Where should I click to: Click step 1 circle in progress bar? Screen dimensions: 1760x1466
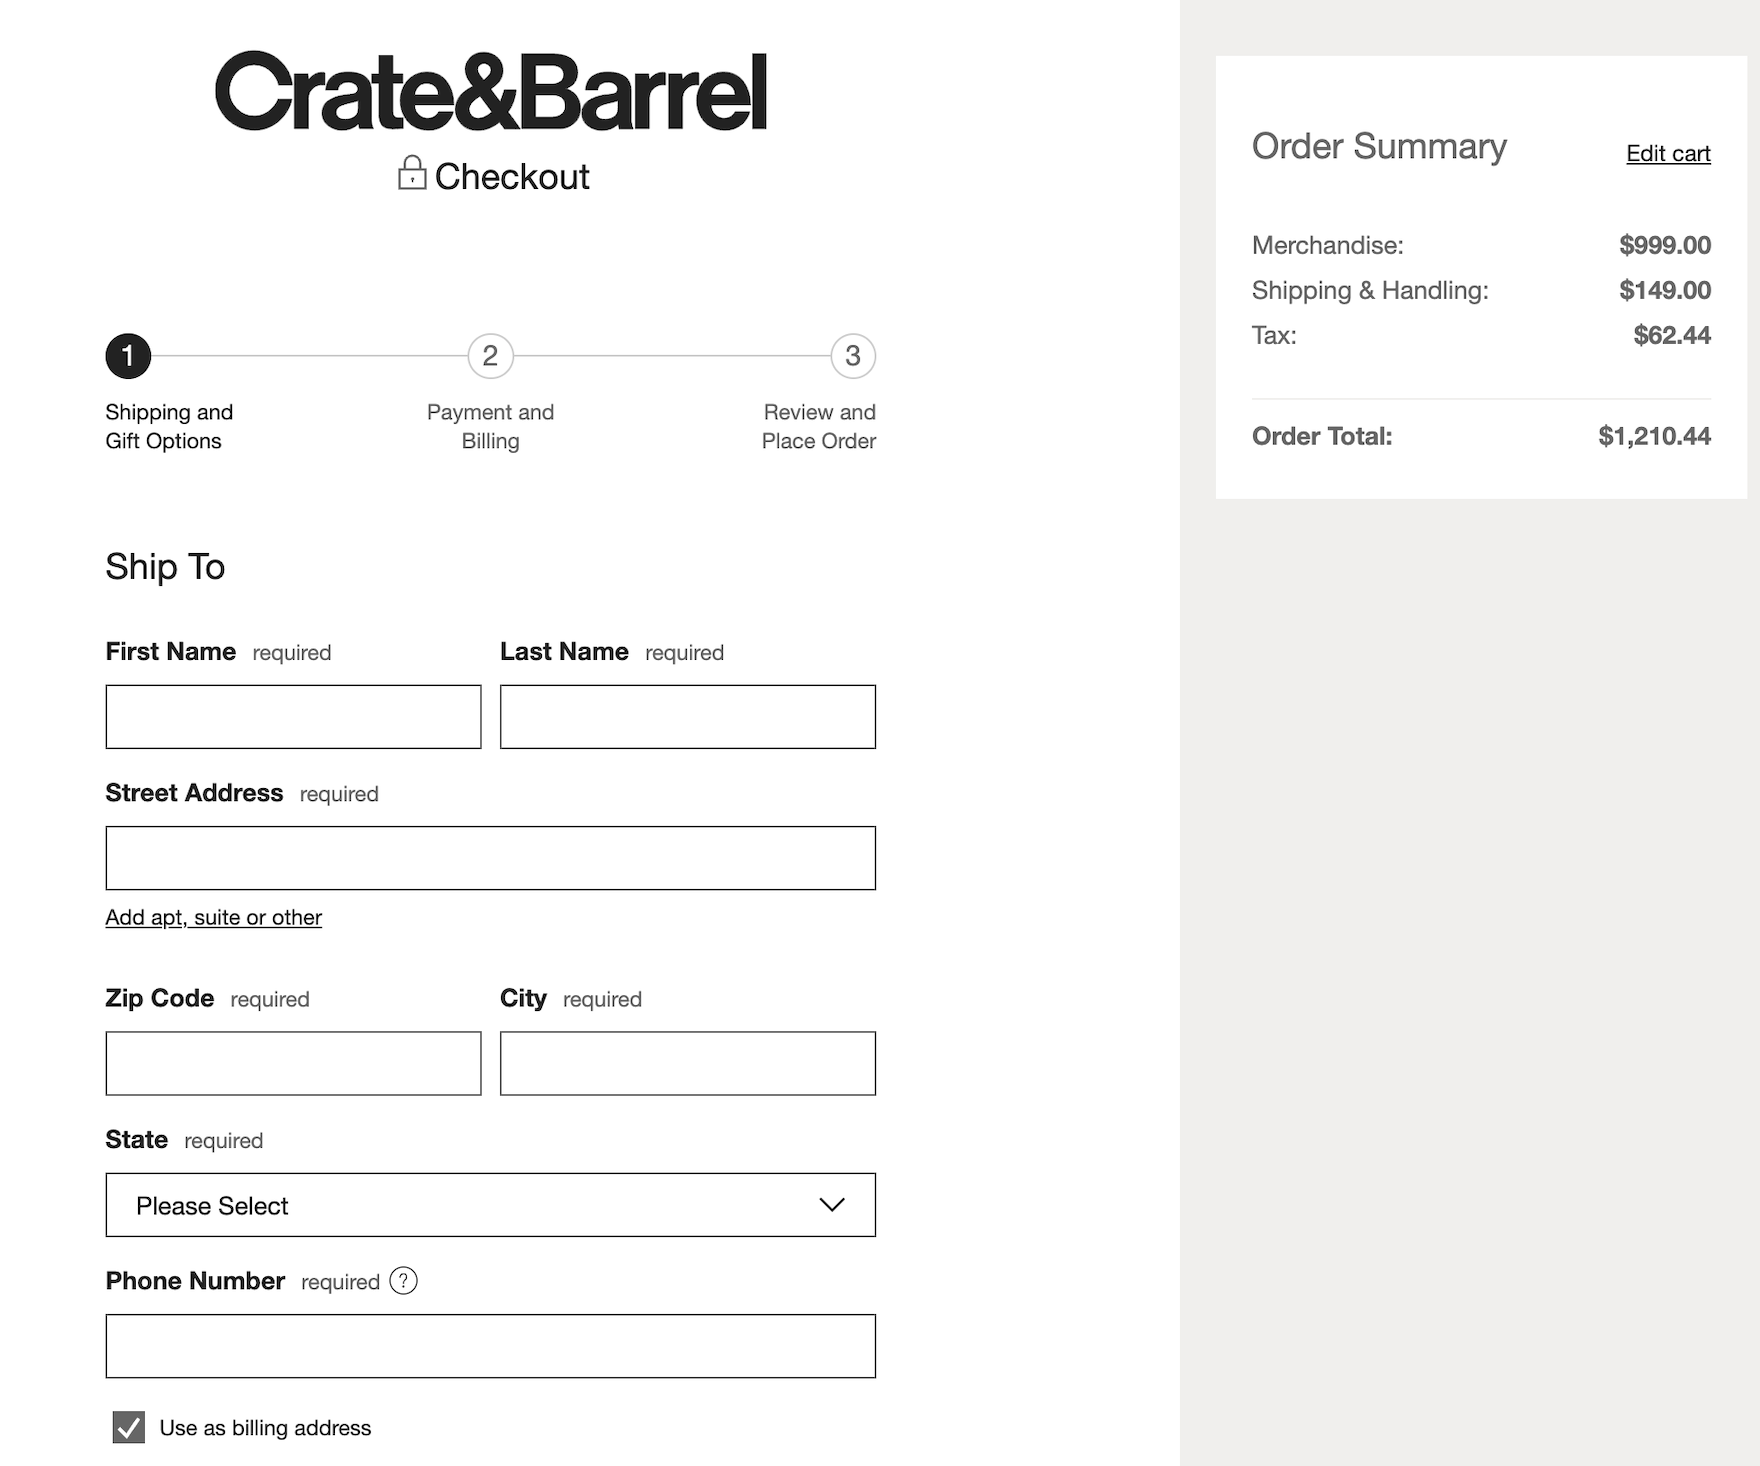(x=128, y=356)
